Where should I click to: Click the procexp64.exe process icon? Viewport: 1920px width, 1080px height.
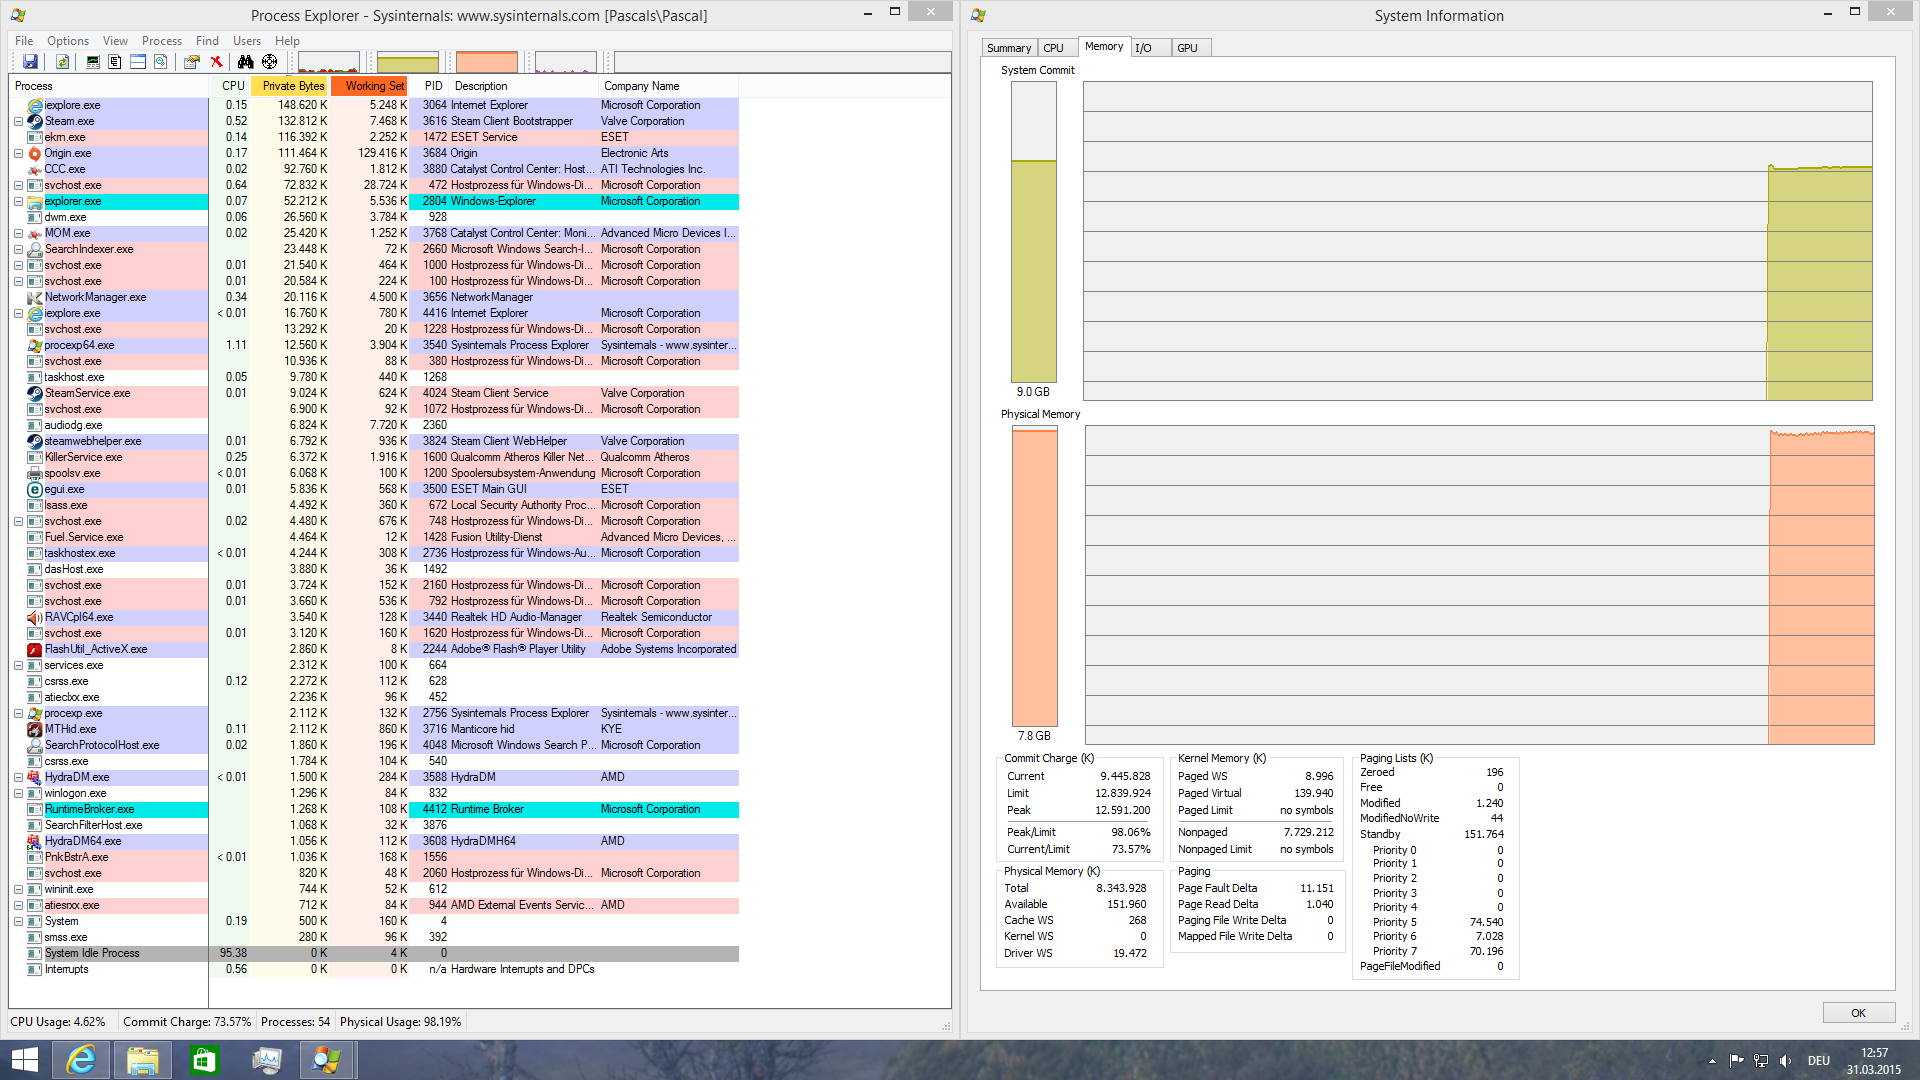pos(35,345)
